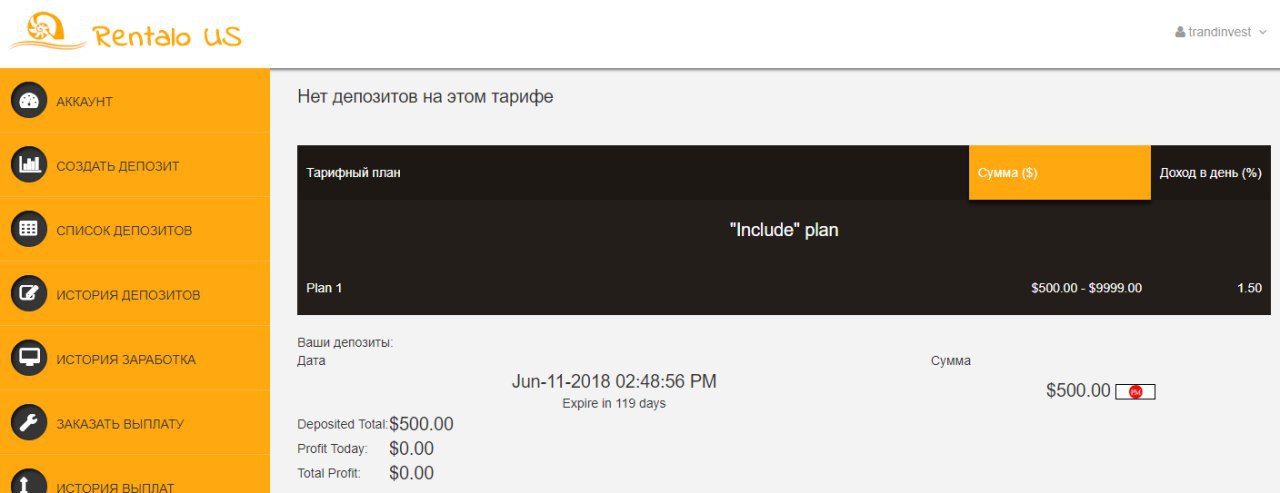Select the table grid icon for СПИСОК ДЕПОЗИТОВ
Screen dimensions: 1280x493
click(x=28, y=229)
